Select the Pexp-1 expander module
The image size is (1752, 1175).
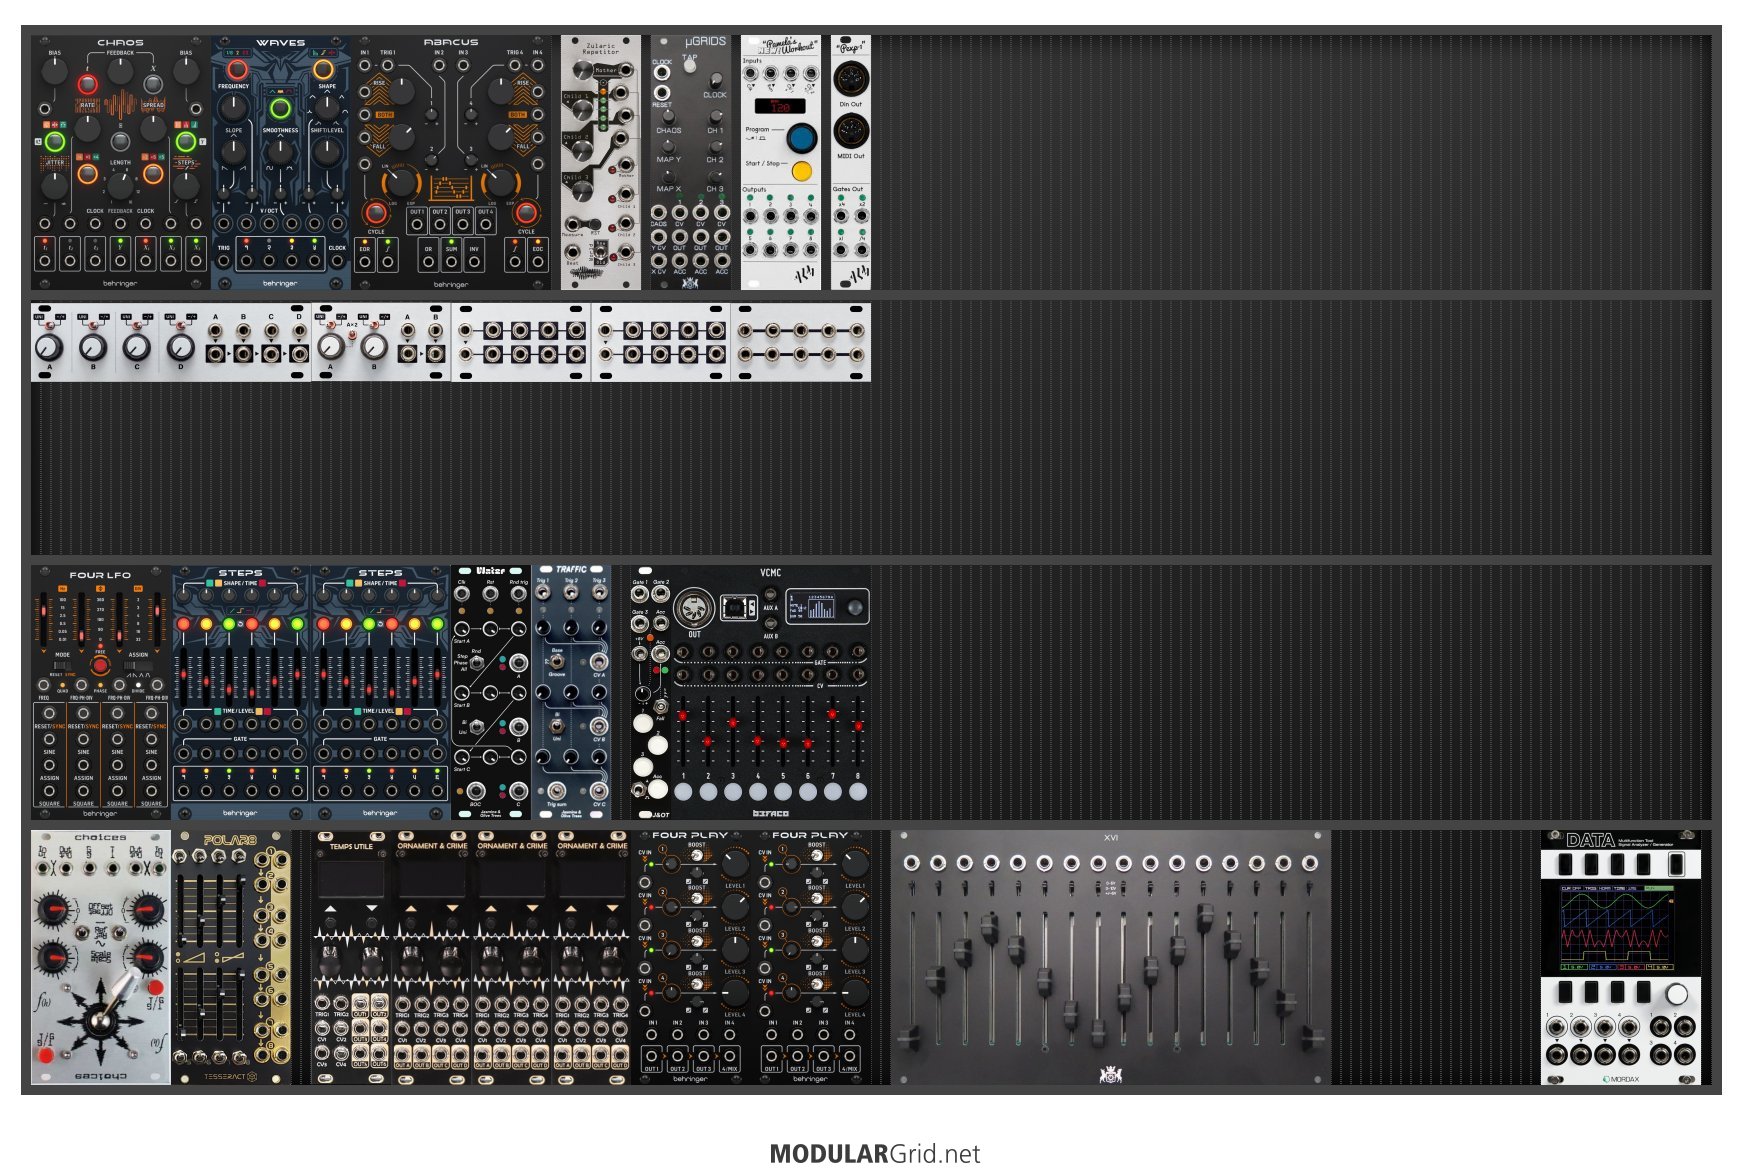coord(851,163)
